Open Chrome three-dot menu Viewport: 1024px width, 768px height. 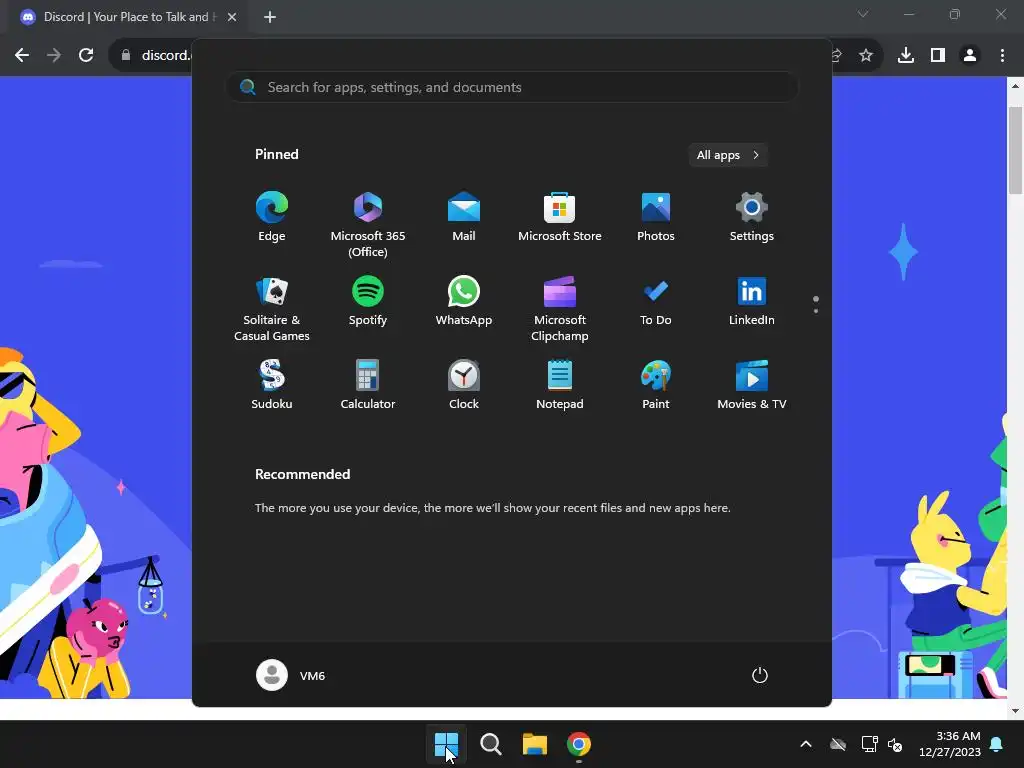point(1002,55)
